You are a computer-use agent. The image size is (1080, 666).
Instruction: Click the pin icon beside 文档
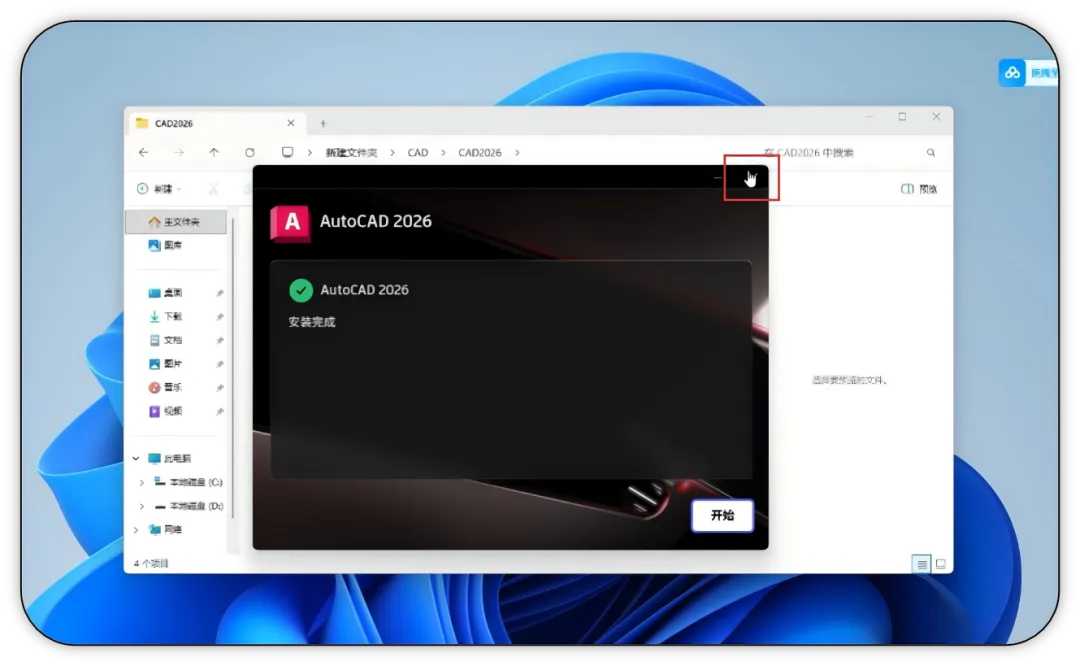(220, 340)
